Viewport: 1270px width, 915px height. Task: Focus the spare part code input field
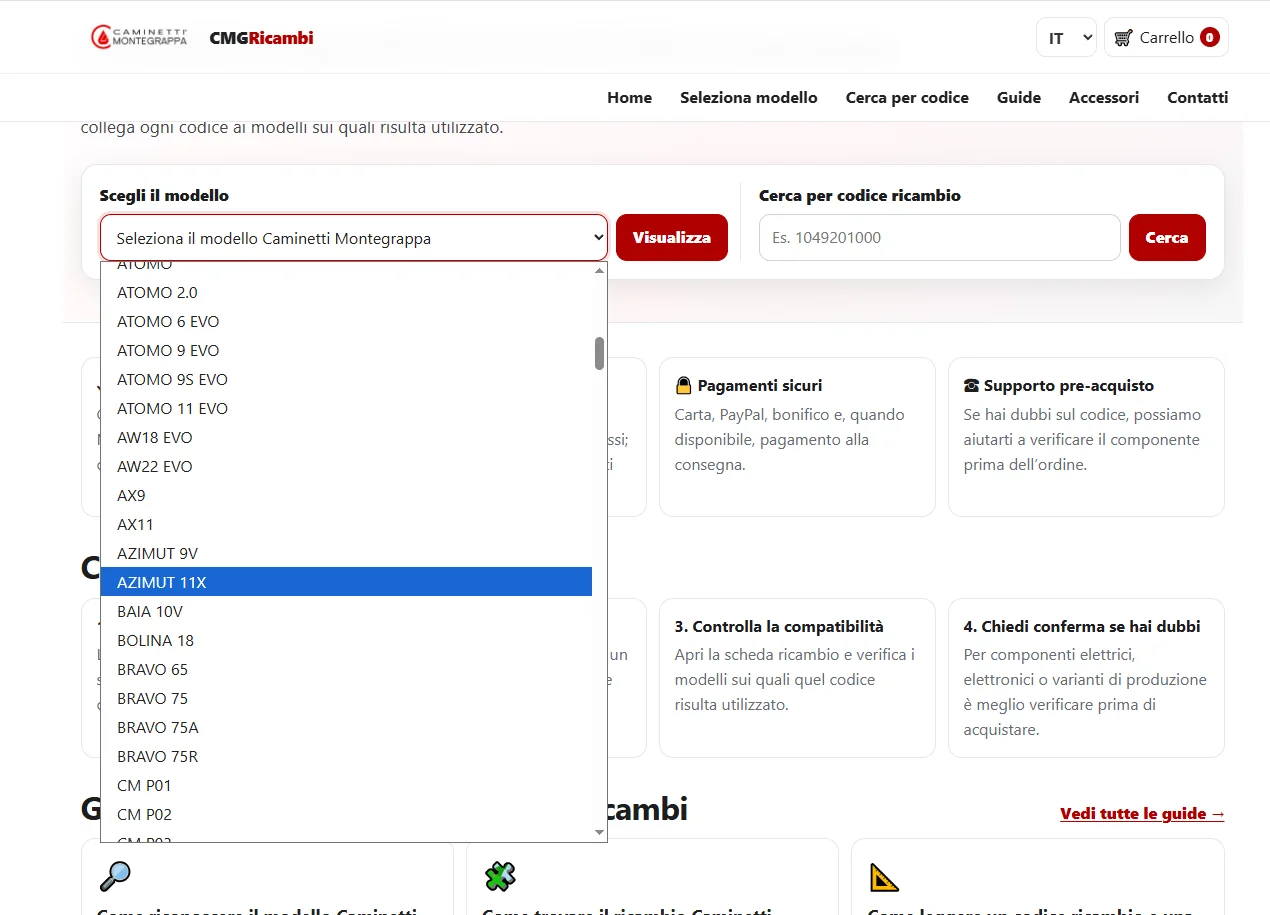939,238
